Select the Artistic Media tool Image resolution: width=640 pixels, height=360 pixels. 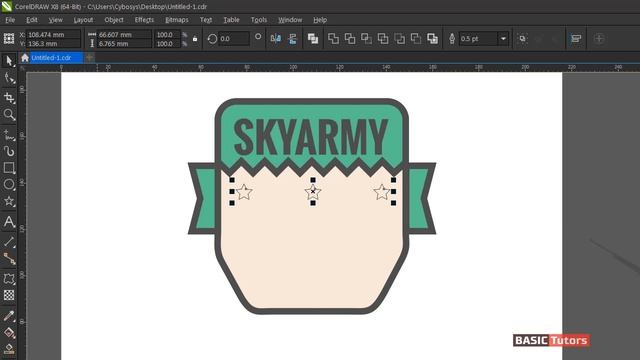coord(9,151)
